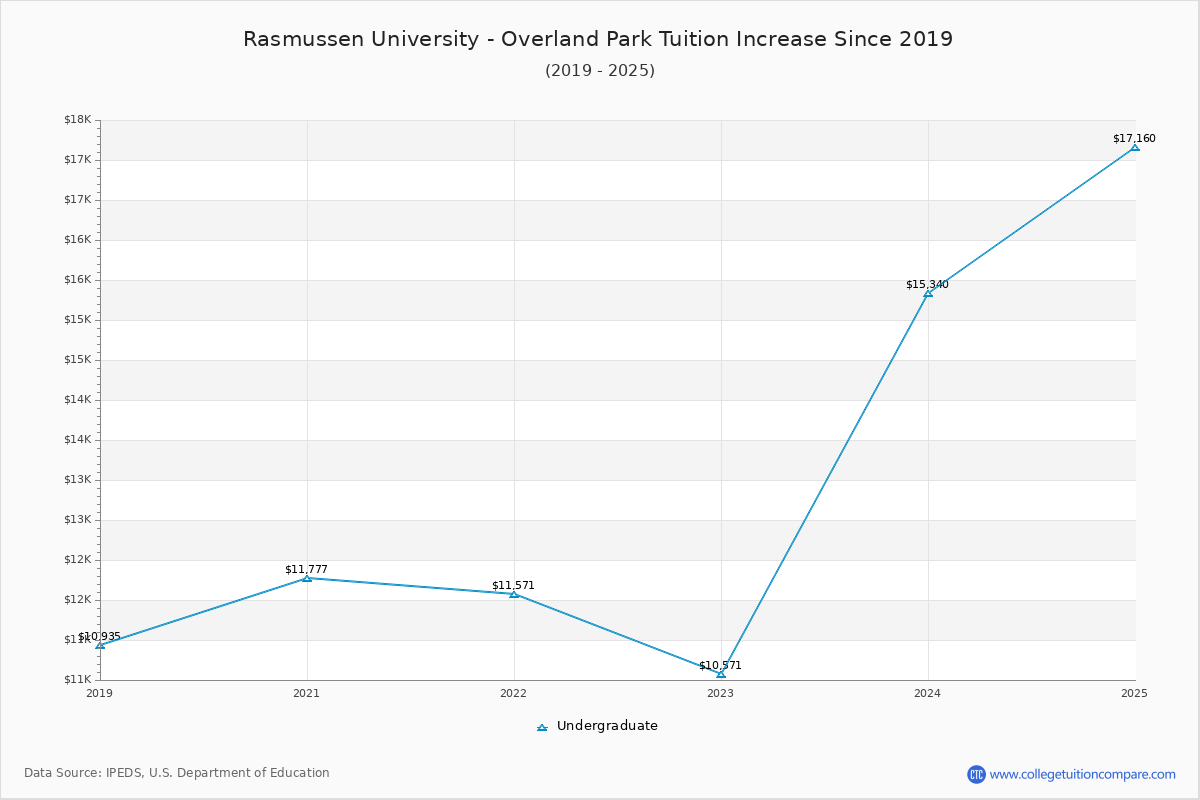Click the $18K y-axis label
1200x800 pixels.
point(78,120)
